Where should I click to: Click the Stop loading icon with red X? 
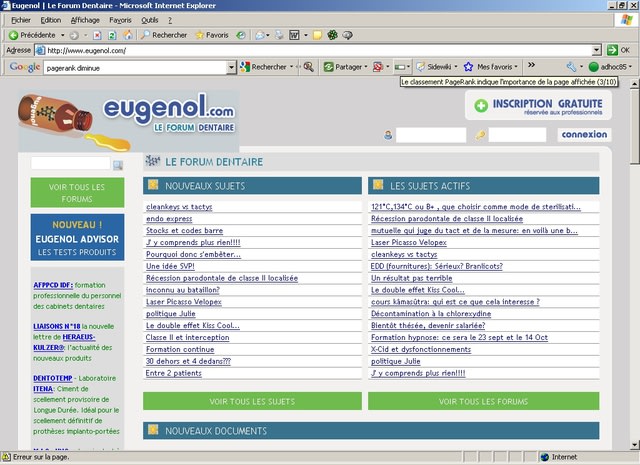(x=97, y=36)
